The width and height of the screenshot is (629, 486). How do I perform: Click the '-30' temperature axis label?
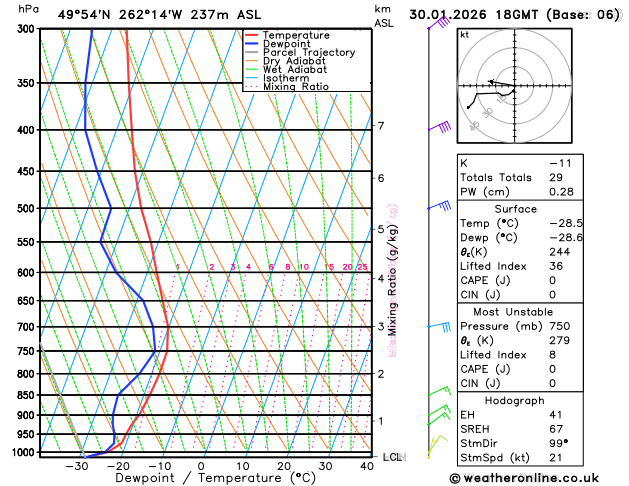[77, 466]
